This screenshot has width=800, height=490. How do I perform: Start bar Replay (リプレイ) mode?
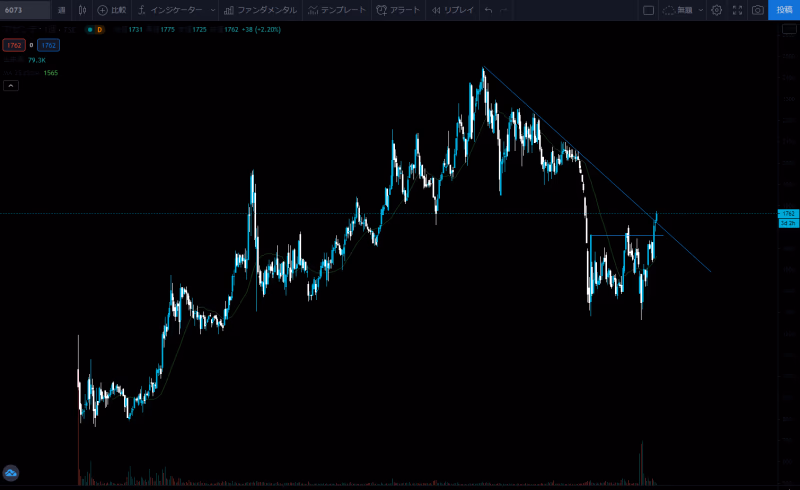click(451, 10)
